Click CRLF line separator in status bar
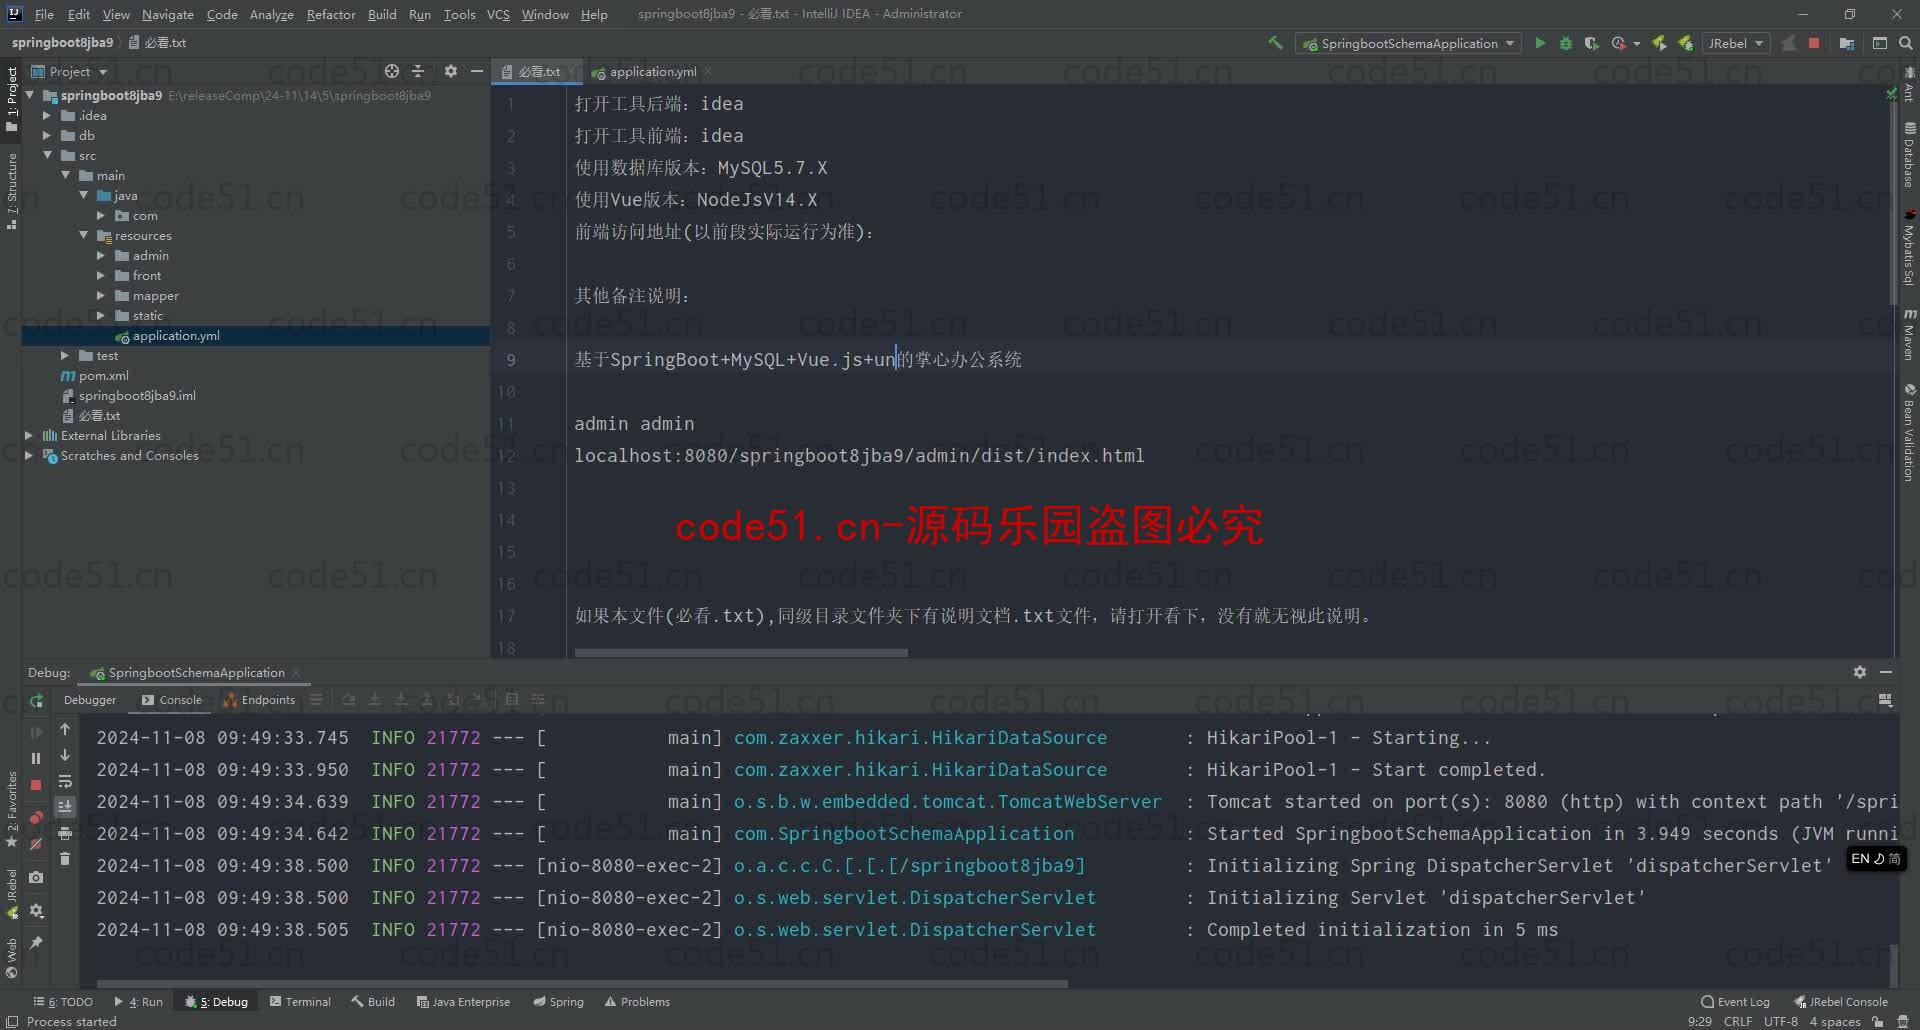 (1738, 1021)
